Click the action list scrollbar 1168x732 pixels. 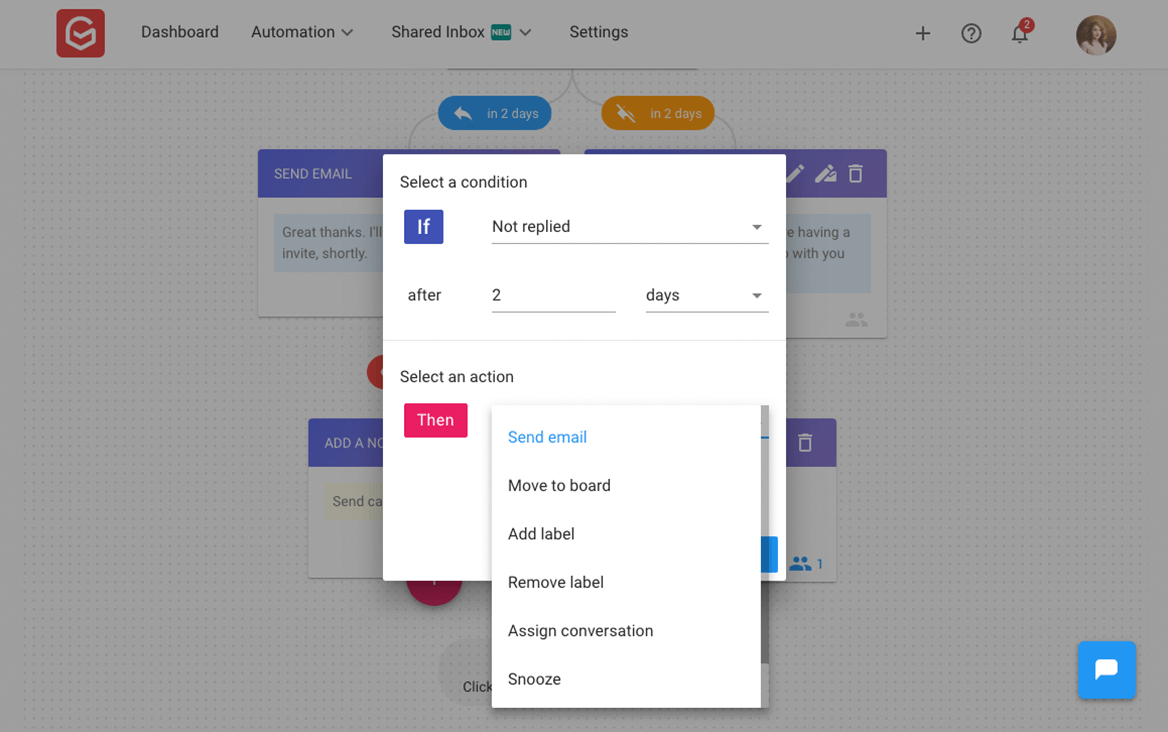[764, 534]
